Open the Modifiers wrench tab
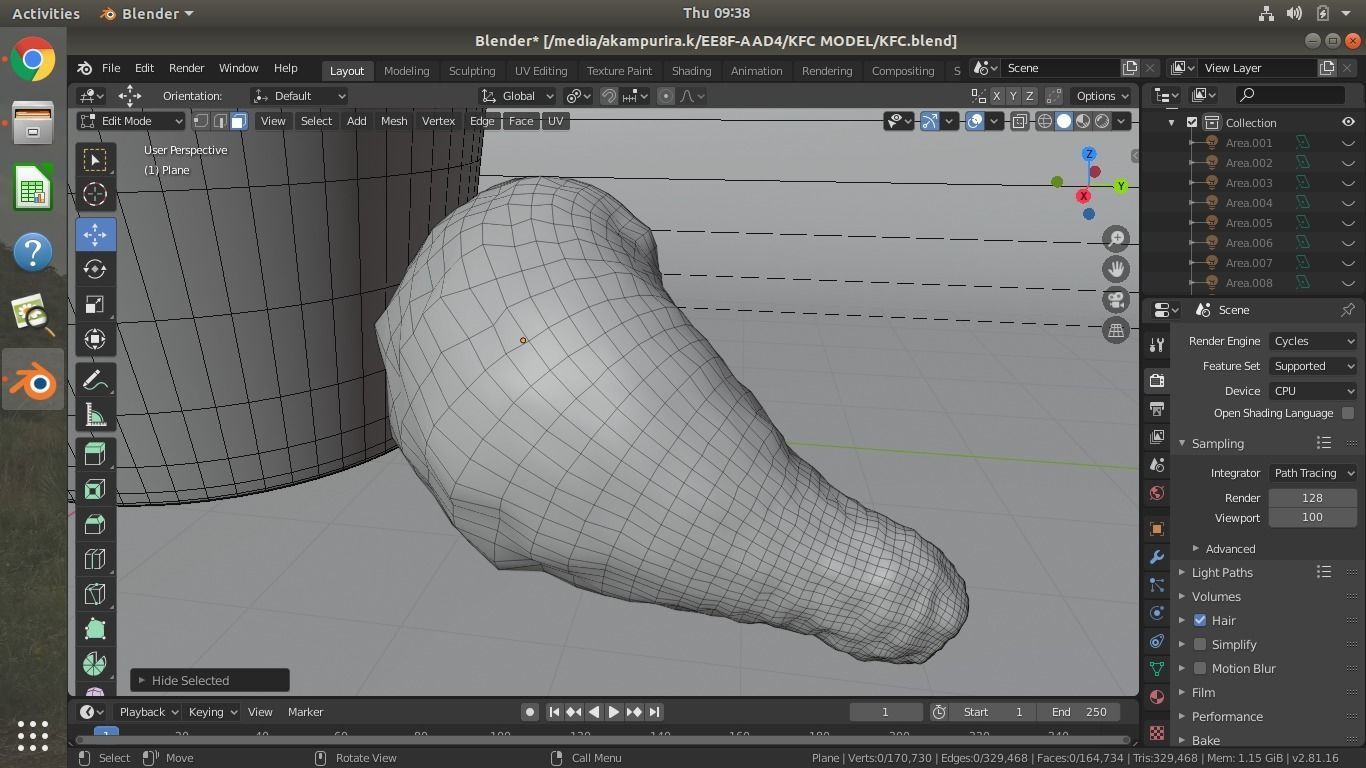This screenshot has width=1366, height=768. 1157,557
